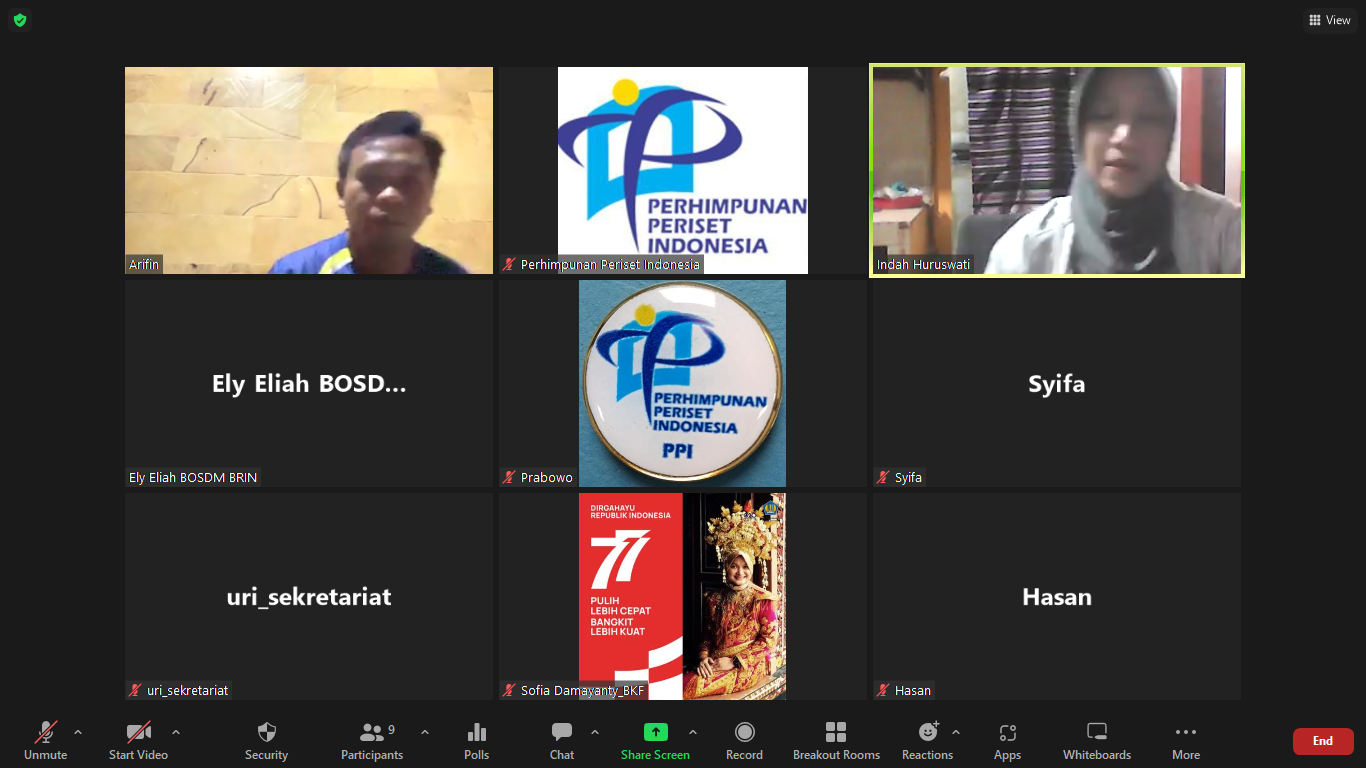
Task: Click the muted mic icon on Hasan label
Action: (884, 691)
